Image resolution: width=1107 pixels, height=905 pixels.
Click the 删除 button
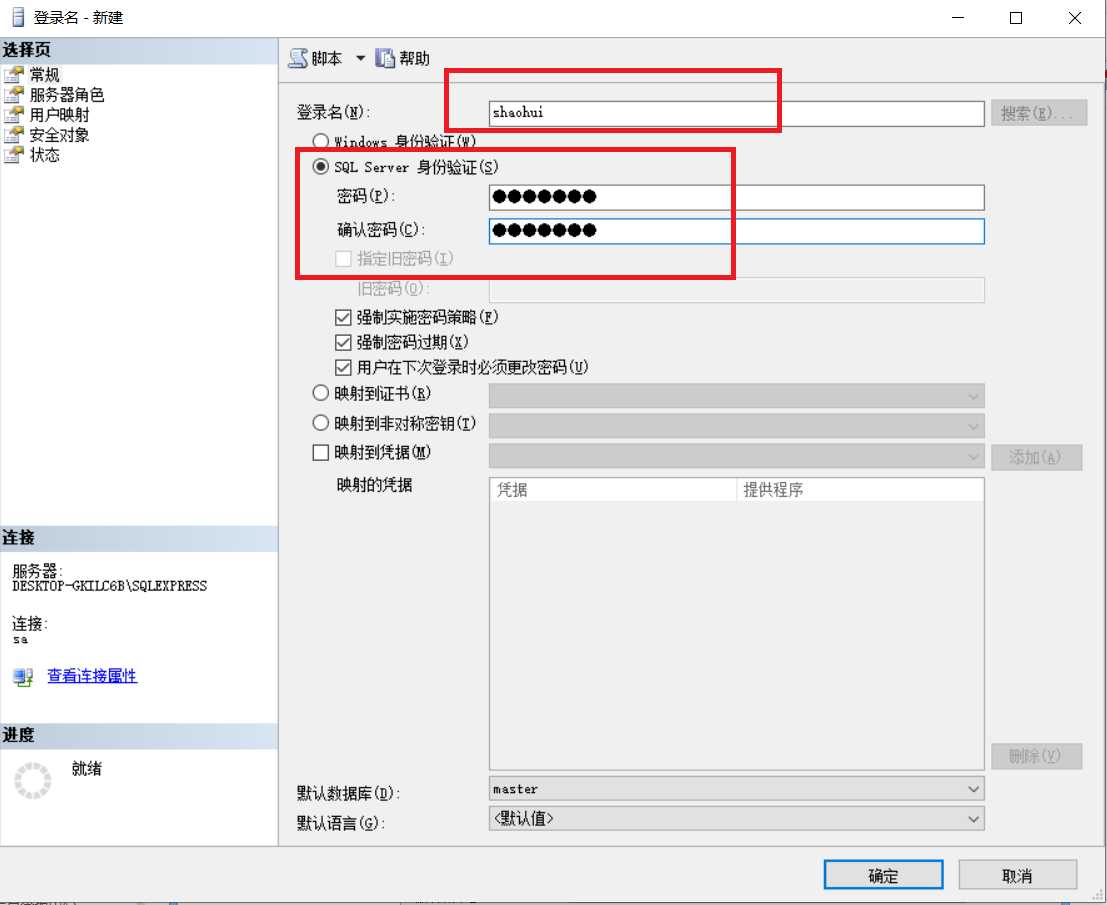point(1036,756)
